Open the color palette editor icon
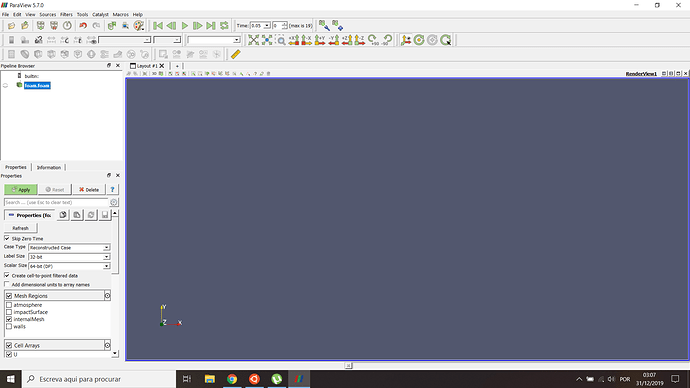Viewport: 690px width, 388px height. tap(139, 26)
